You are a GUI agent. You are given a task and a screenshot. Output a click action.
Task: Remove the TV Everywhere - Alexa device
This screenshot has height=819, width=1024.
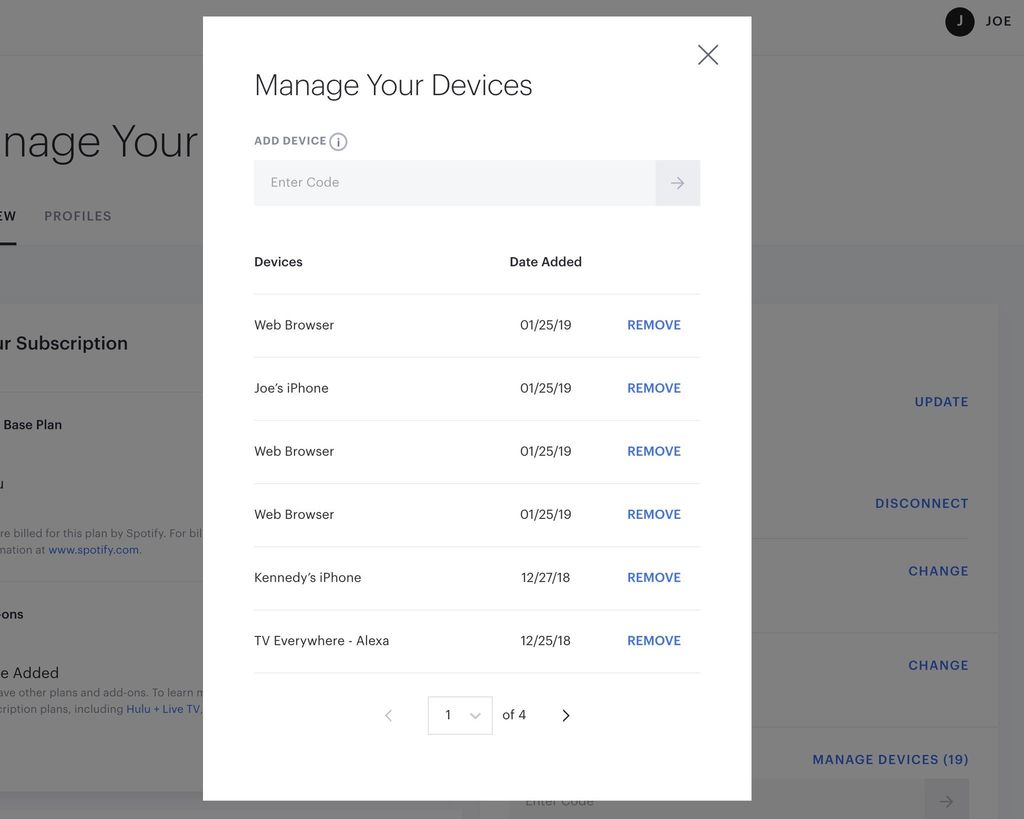click(x=653, y=640)
